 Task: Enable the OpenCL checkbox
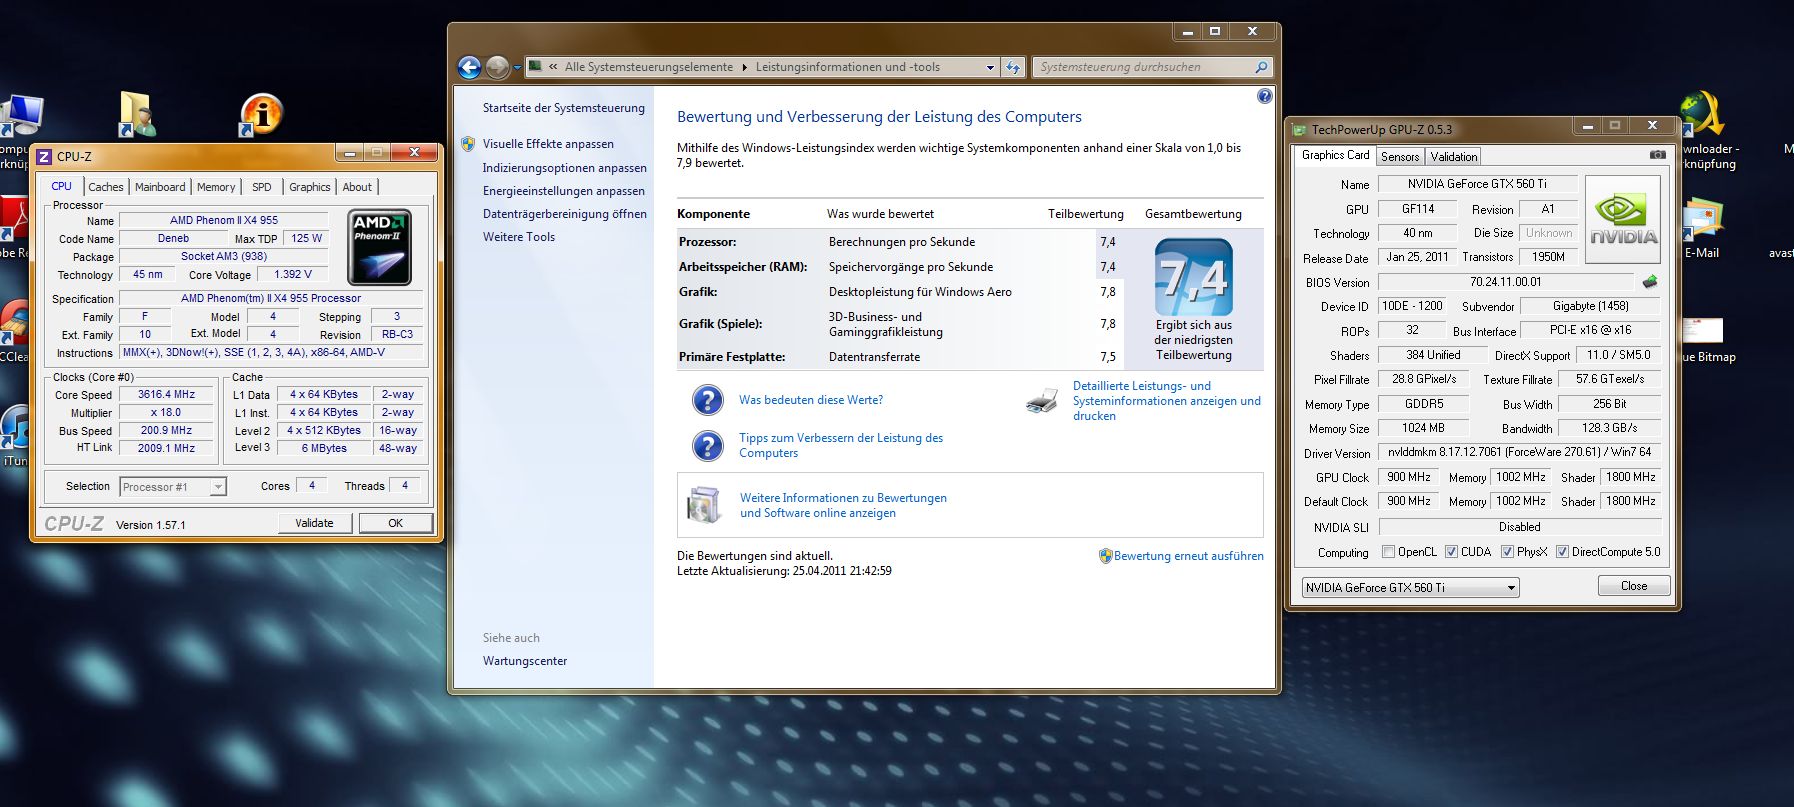coord(1388,552)
